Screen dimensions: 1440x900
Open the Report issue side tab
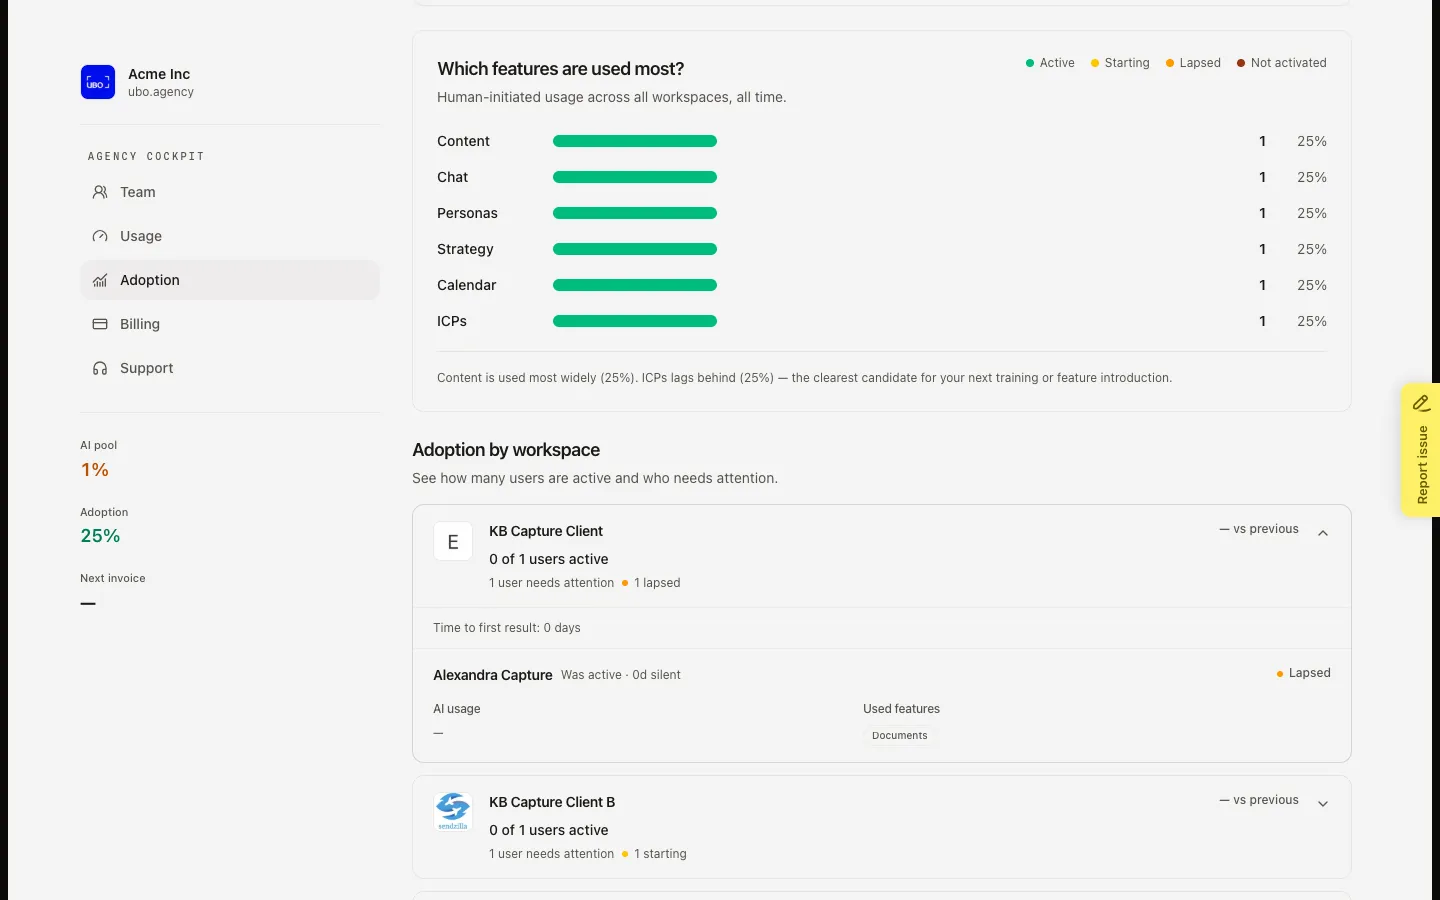tap(1420, 450)
